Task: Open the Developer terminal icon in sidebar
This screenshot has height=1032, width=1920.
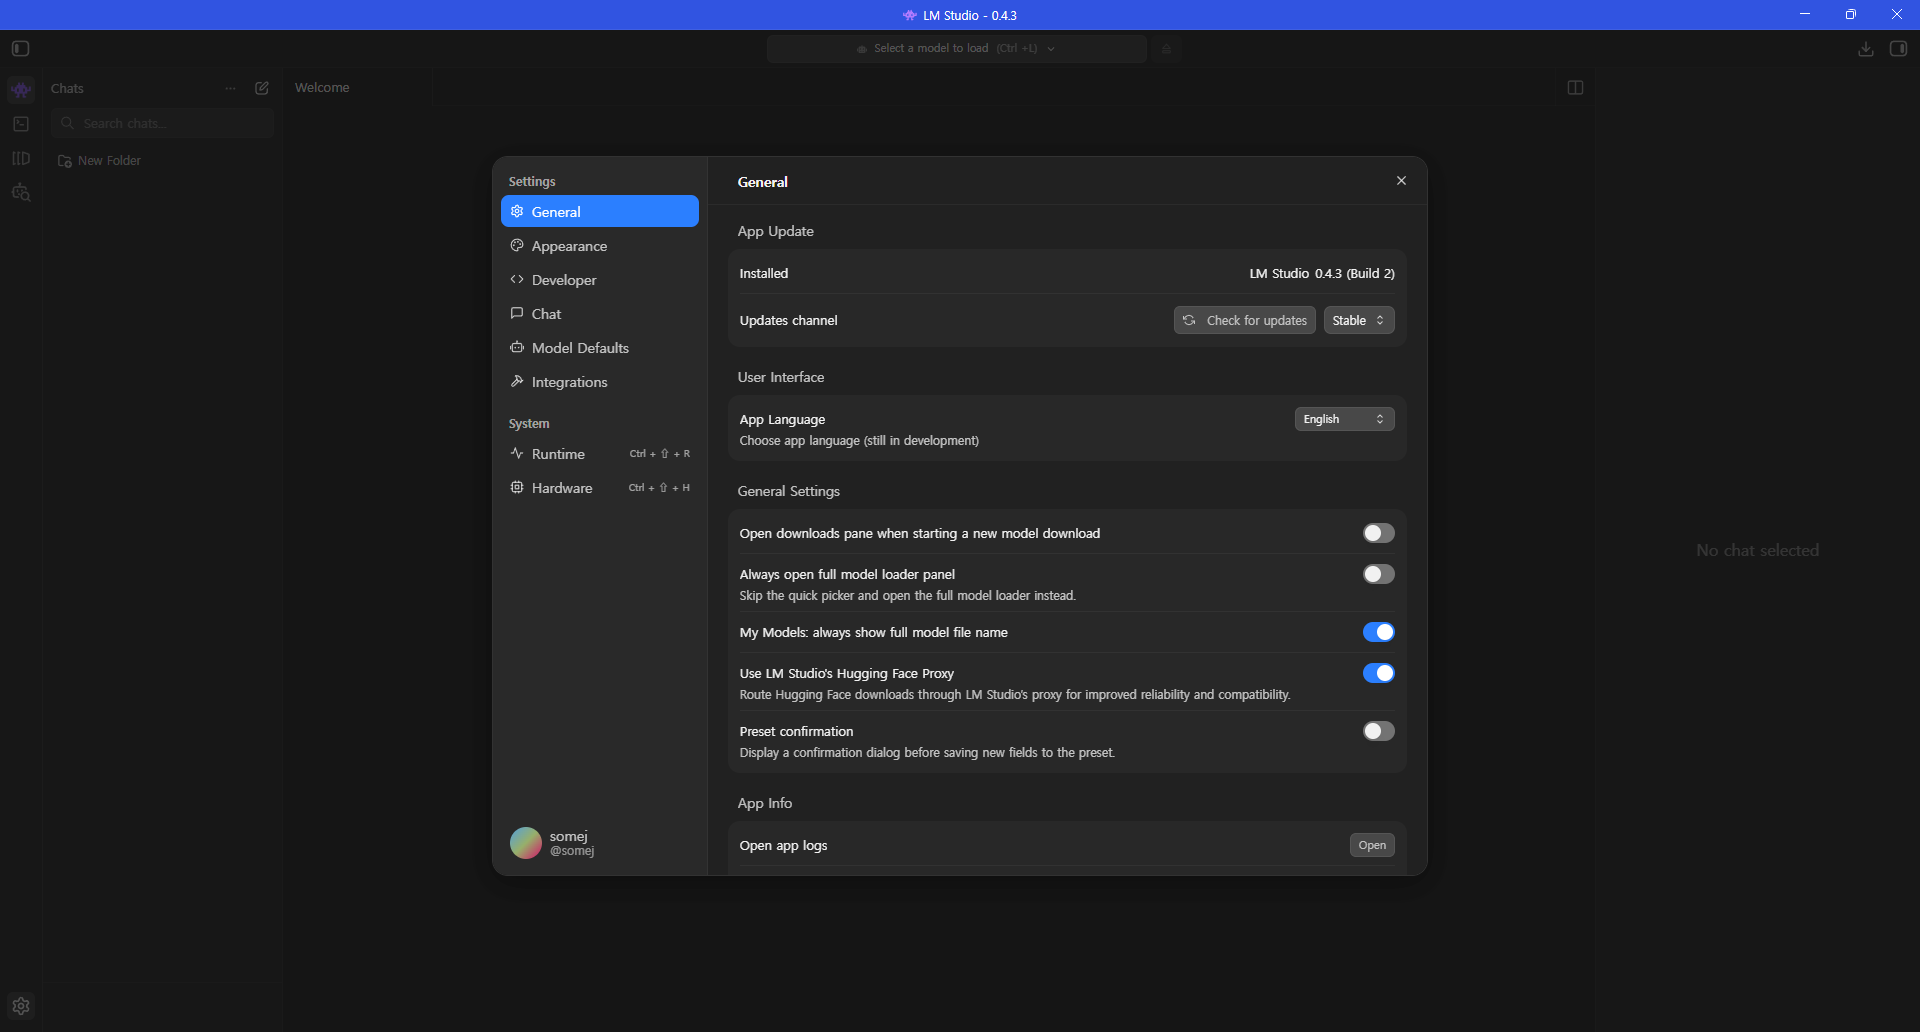Action: click(x=21, y=124)
